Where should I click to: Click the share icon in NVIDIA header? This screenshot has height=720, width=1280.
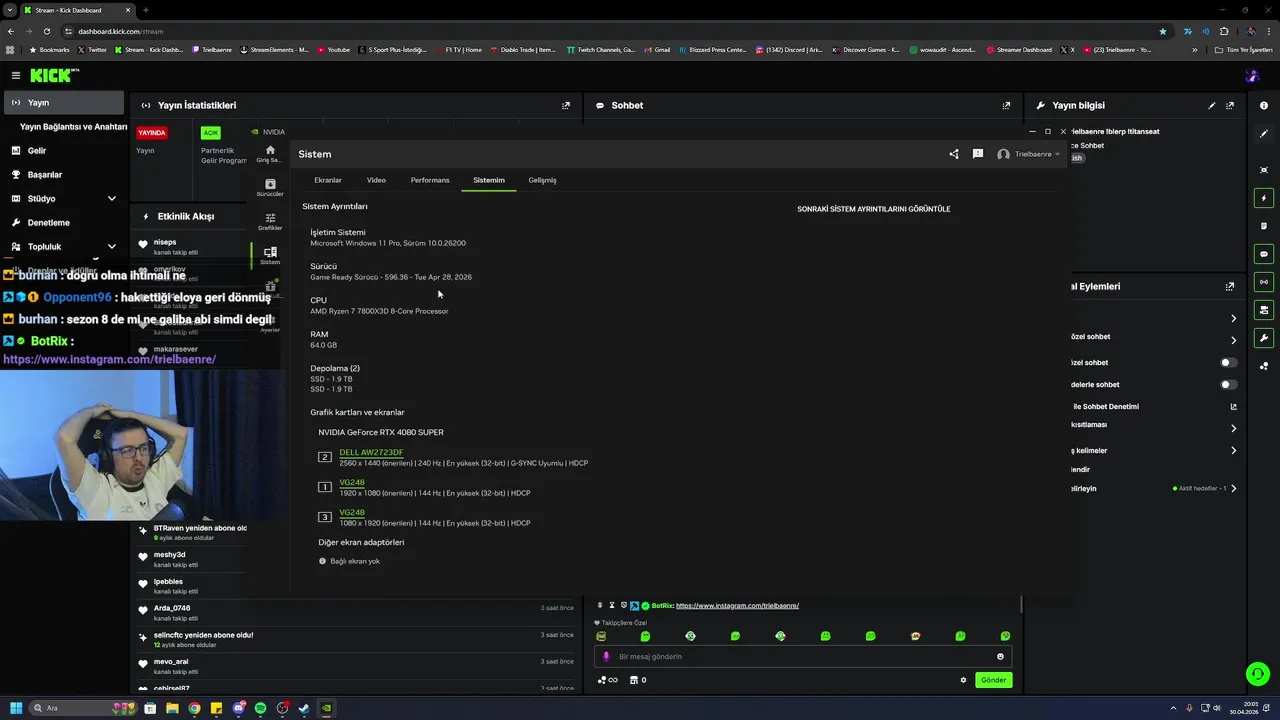pyautogui.click(x=953, y=154)
